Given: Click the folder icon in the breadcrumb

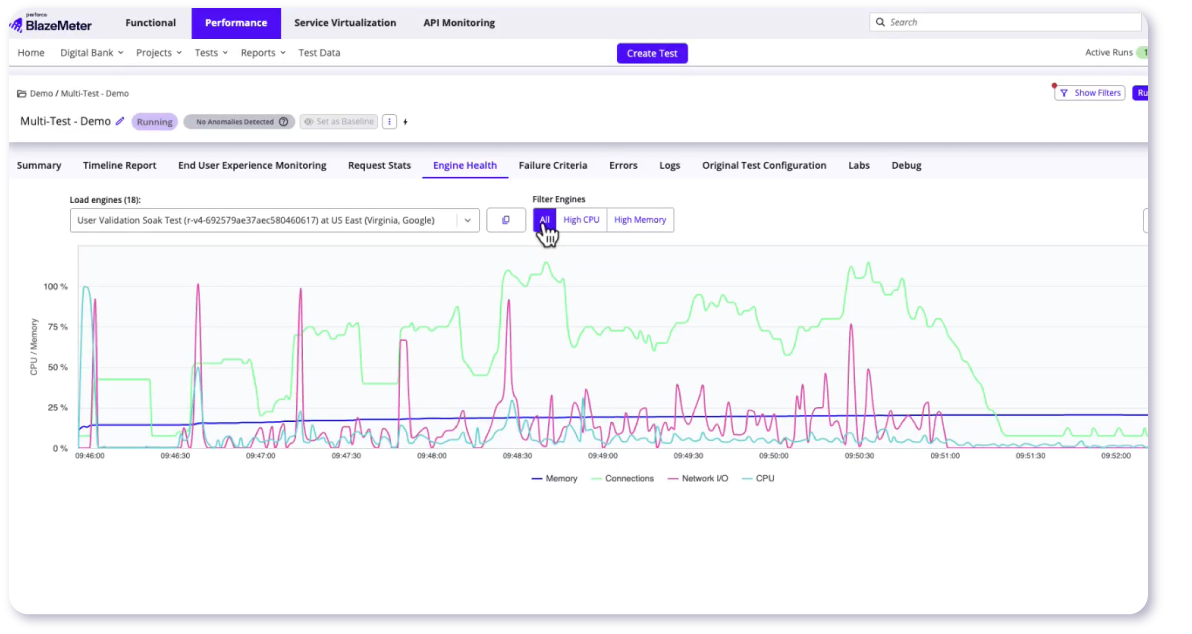Looking at the screenshot, I should coord(21,94).
